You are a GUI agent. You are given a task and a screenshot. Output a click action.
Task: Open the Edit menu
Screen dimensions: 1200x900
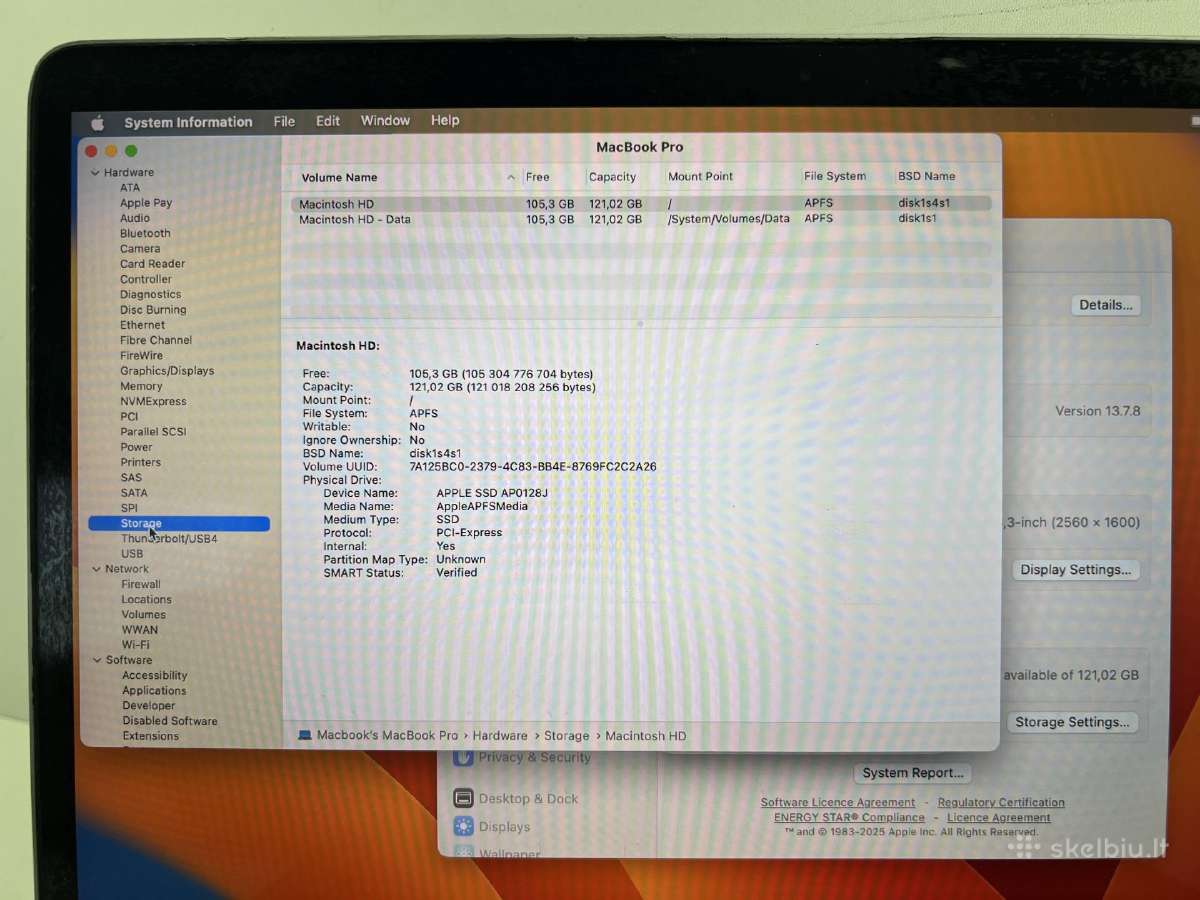pos(328,121)
